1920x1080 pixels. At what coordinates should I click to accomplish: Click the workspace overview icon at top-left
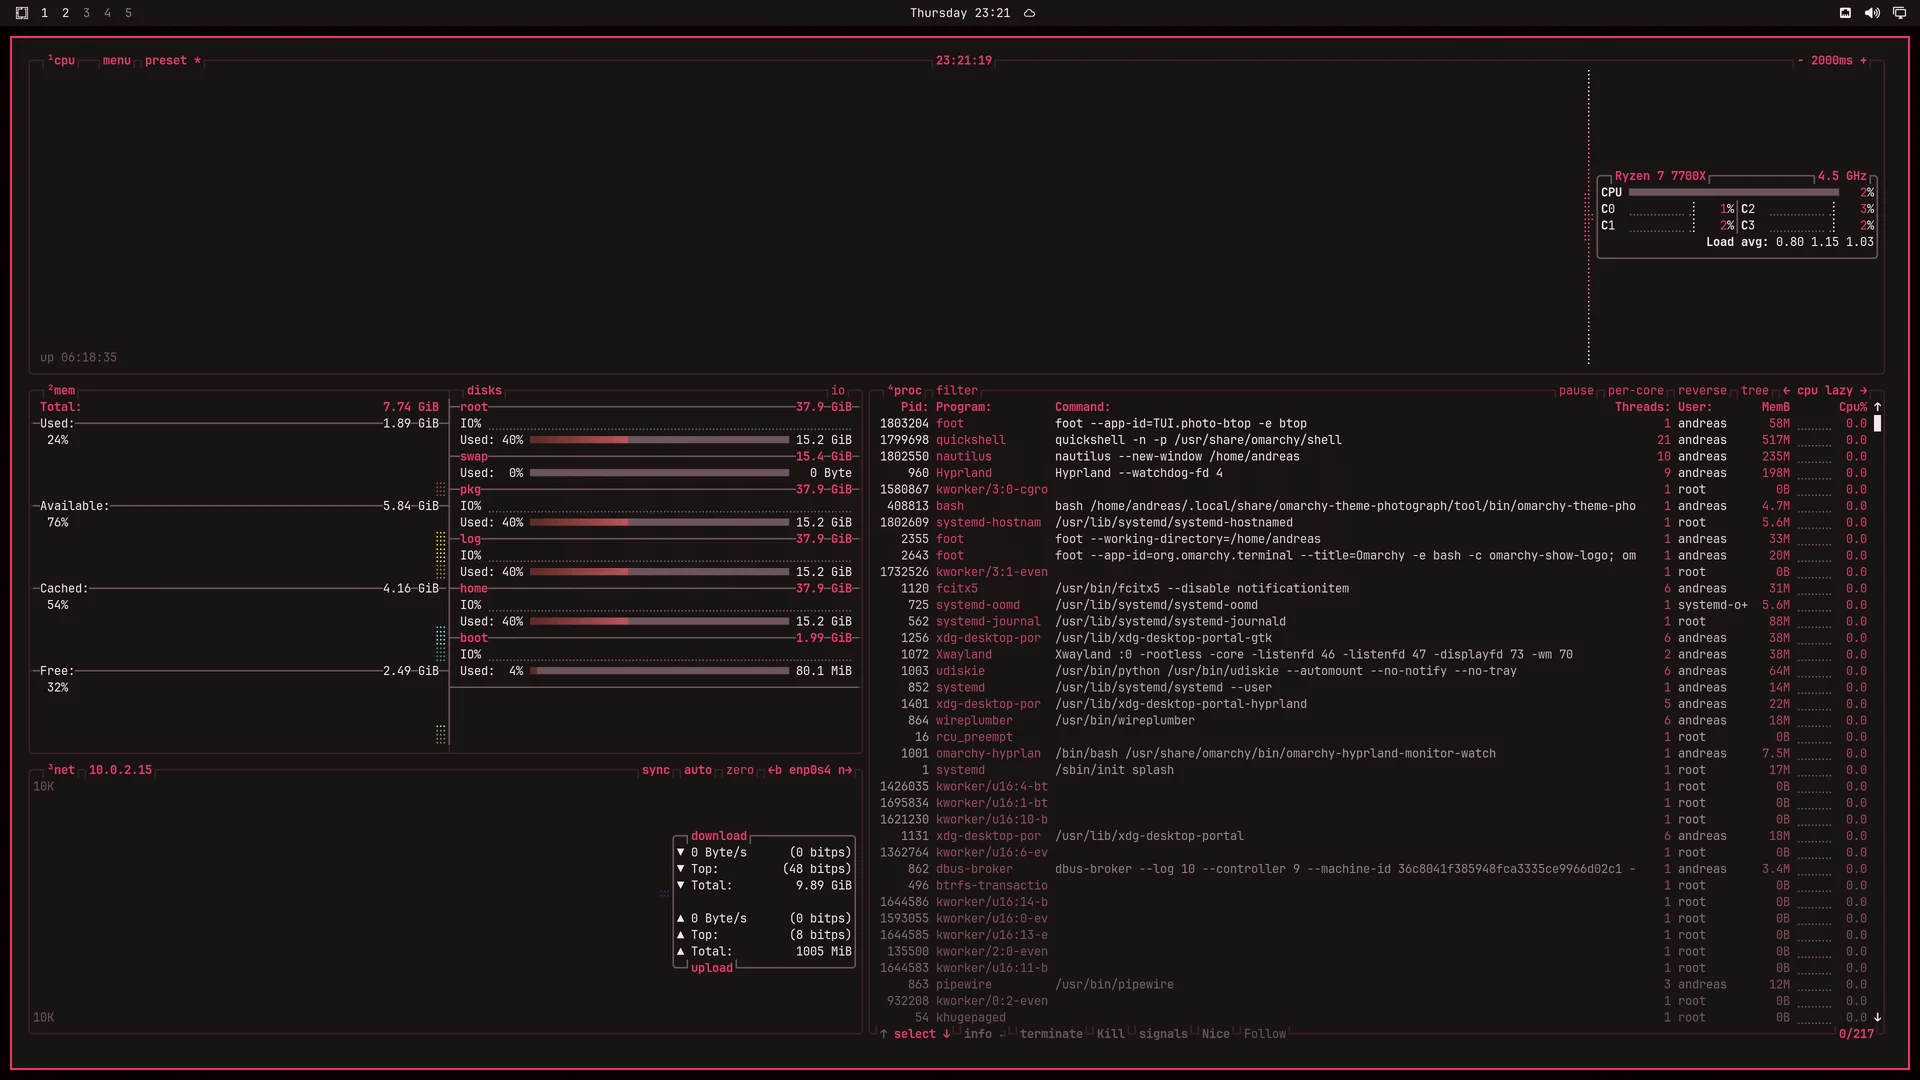click(22, 13)
